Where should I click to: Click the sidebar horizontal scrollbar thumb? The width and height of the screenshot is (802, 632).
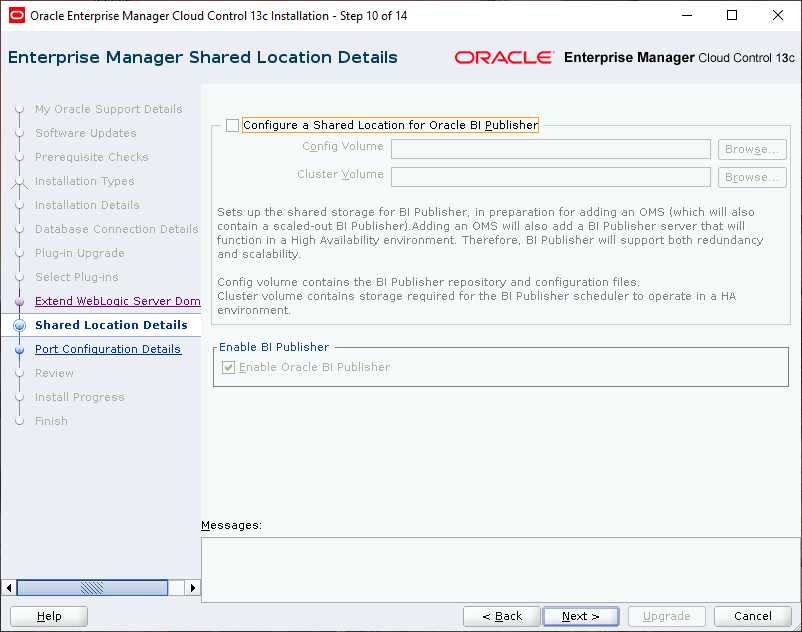tap(92, 588)
